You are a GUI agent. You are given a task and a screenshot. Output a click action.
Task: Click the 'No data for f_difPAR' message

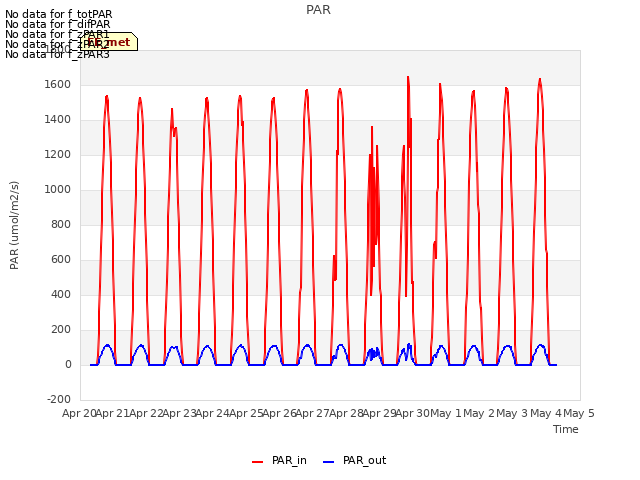58,24
